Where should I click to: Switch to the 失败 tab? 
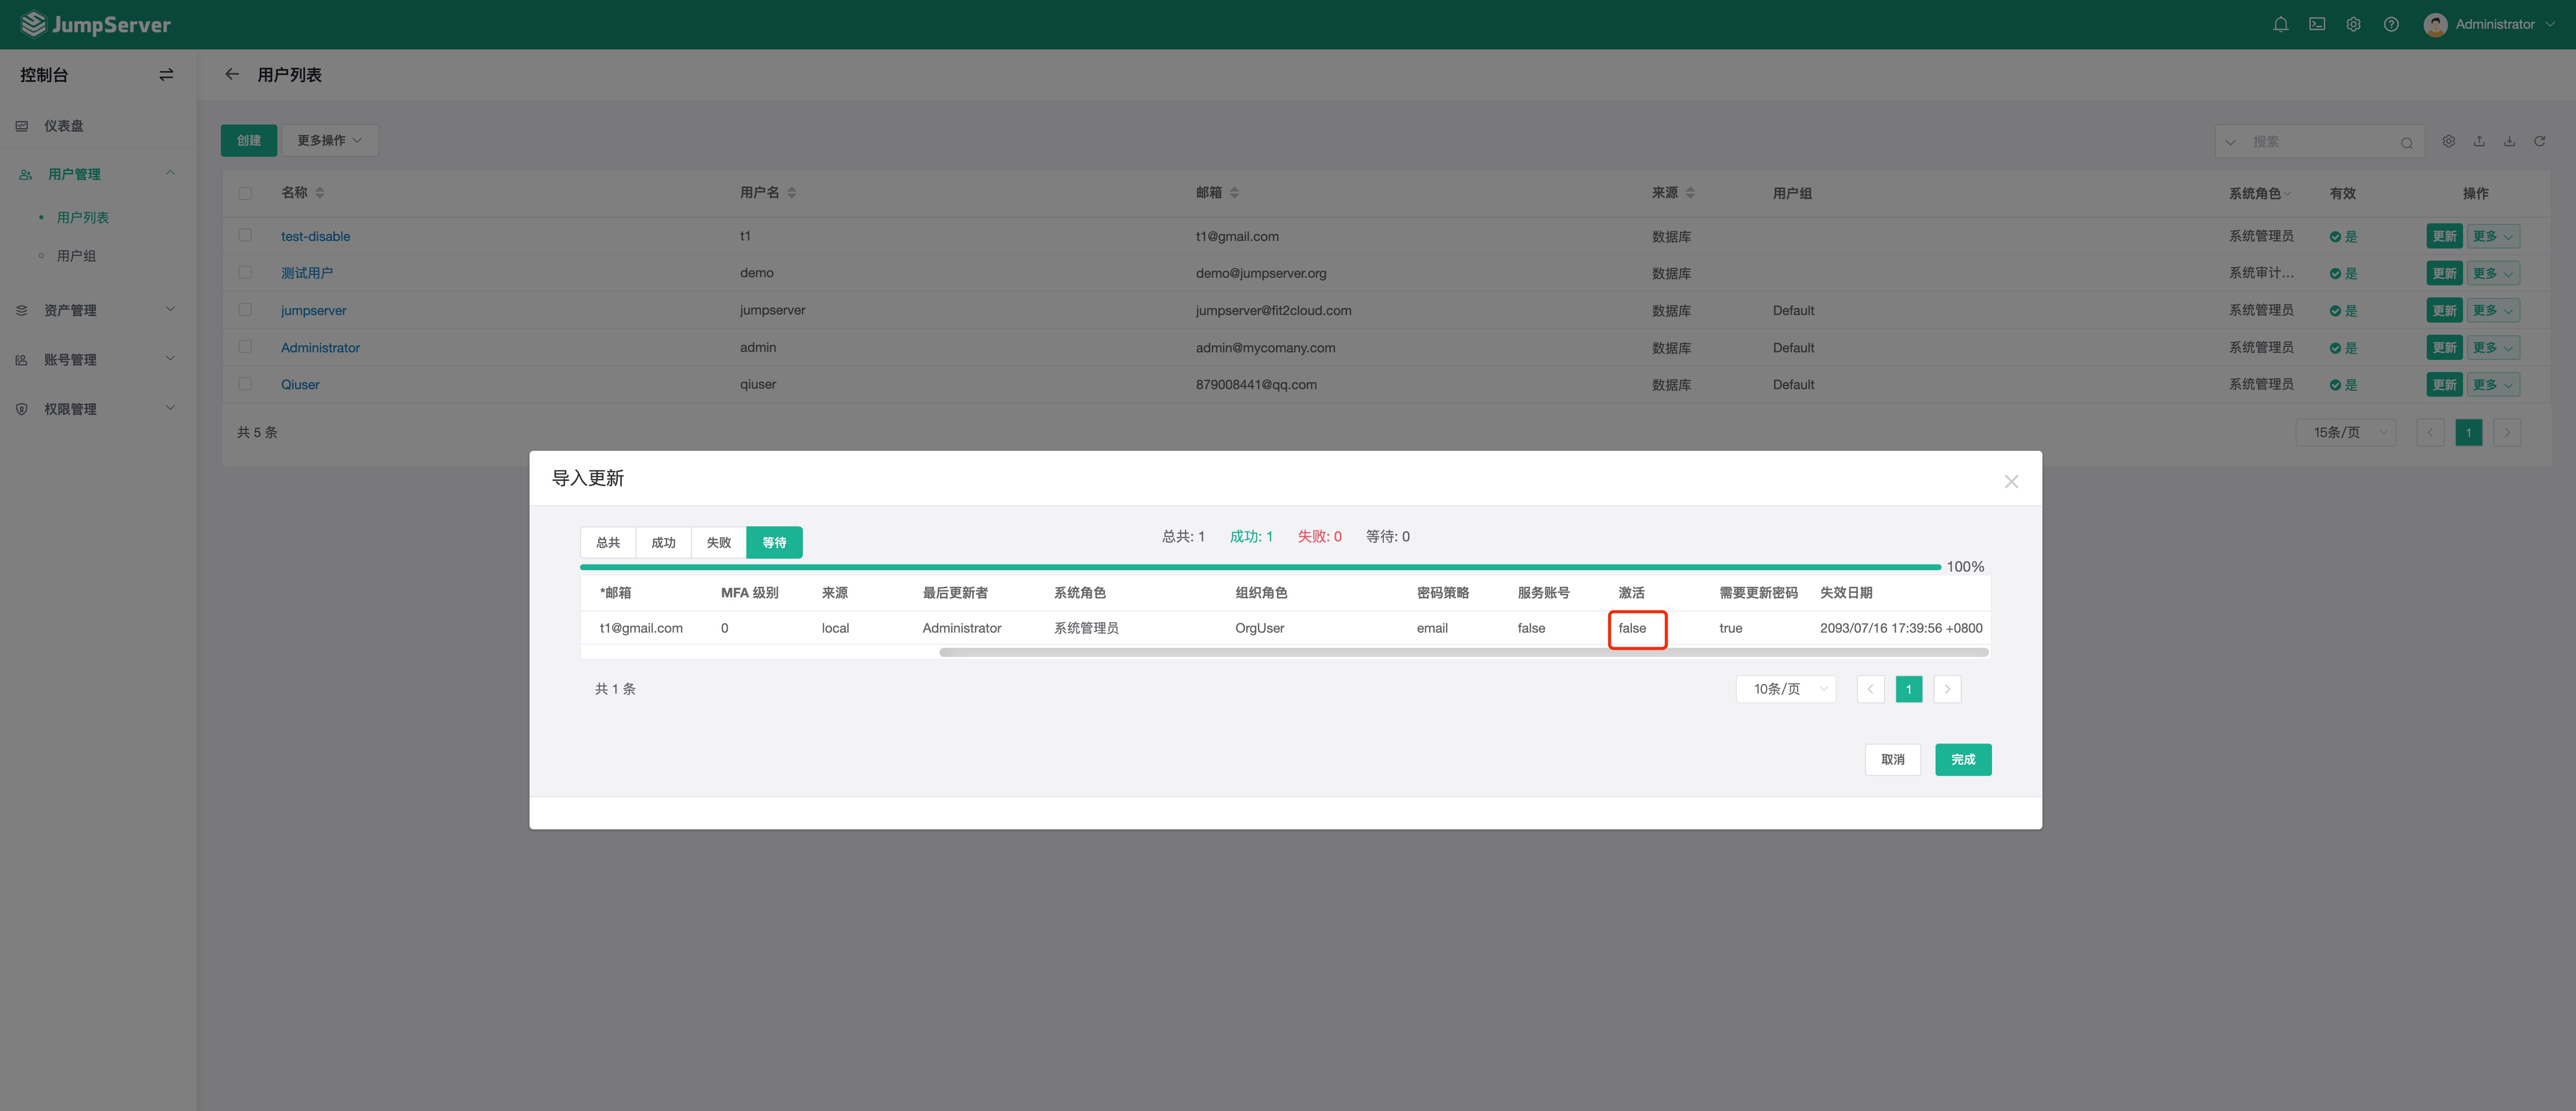719,542
